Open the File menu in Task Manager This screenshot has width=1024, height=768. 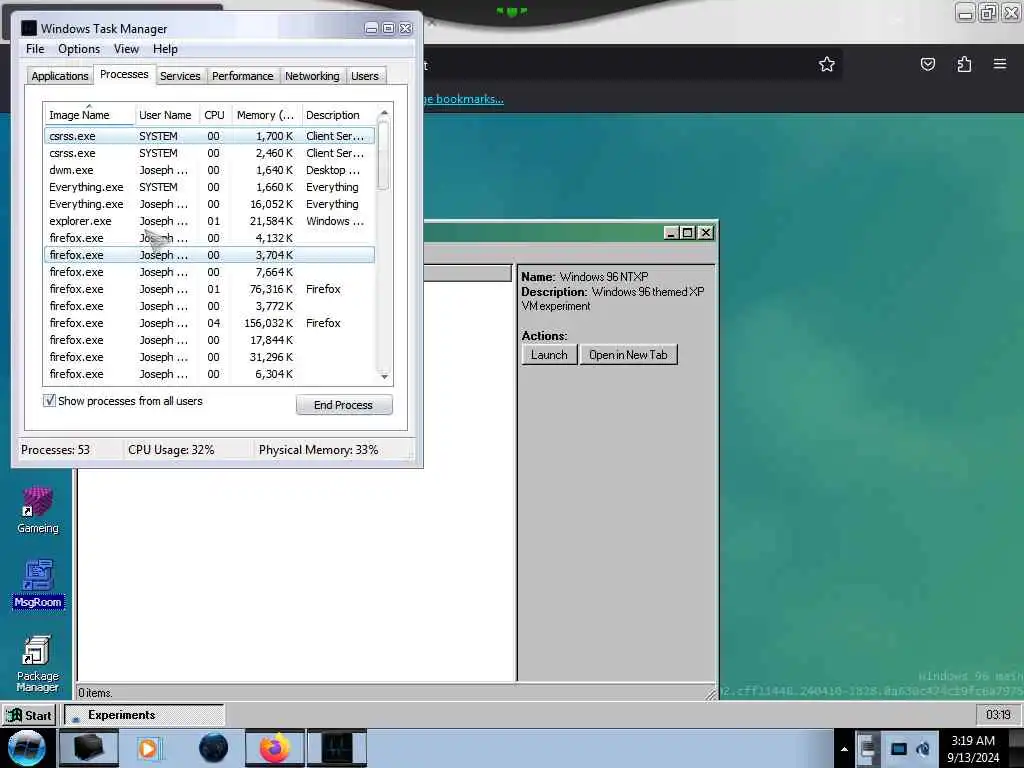point(35,49)
